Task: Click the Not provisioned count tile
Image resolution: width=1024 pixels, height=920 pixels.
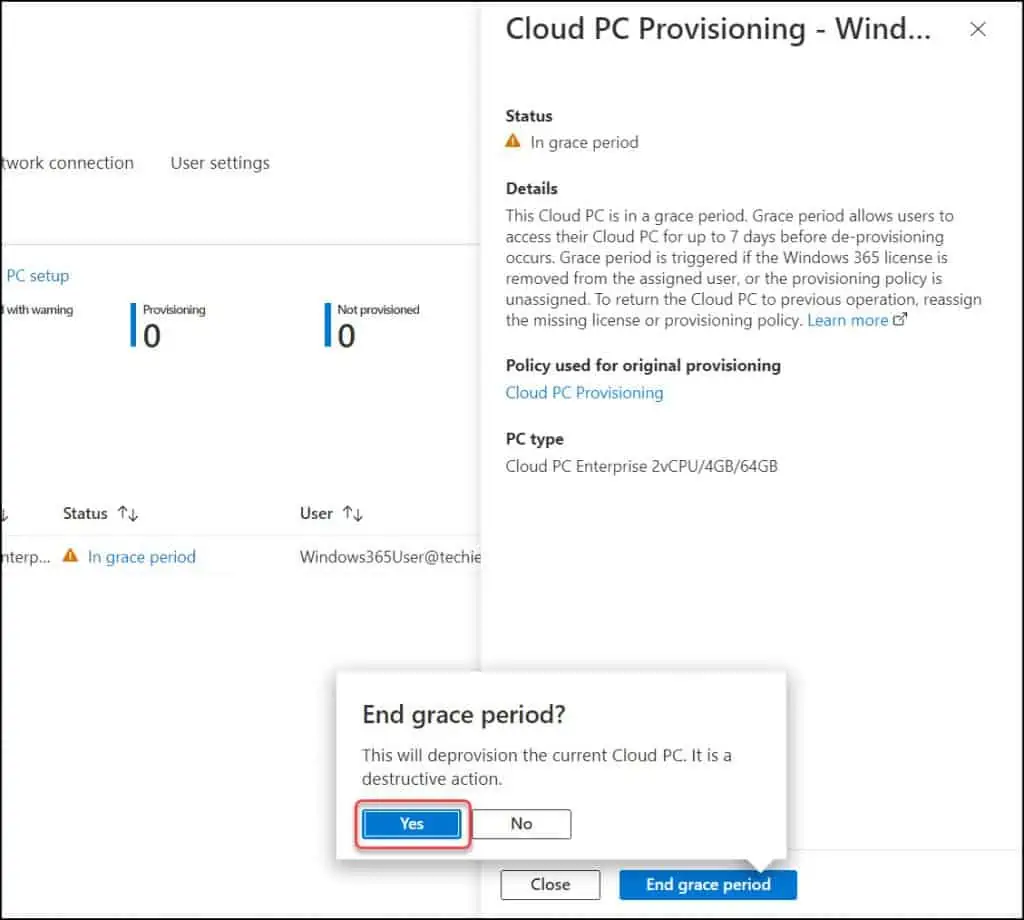Action: click(372, 325)
